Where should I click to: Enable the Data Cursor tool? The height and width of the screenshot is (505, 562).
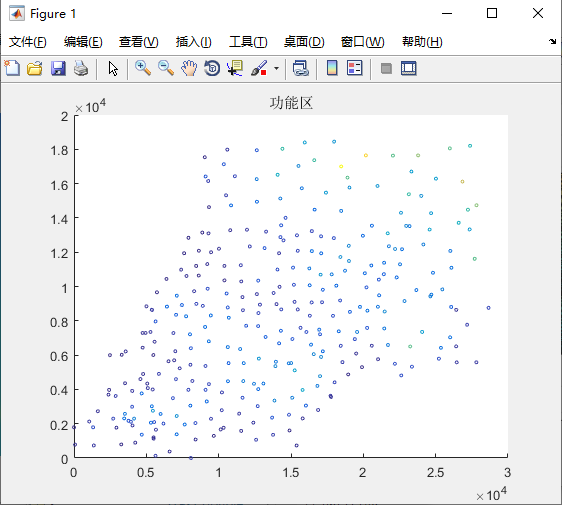click(x=235, y=68)
